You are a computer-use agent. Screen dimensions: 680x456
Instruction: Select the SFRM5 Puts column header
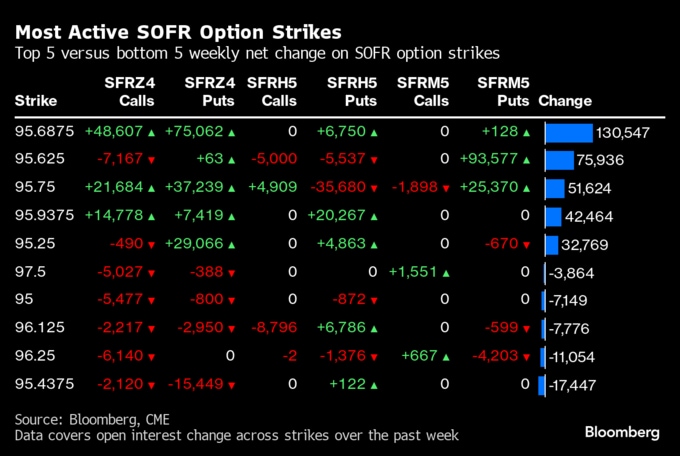coord(503,92)
